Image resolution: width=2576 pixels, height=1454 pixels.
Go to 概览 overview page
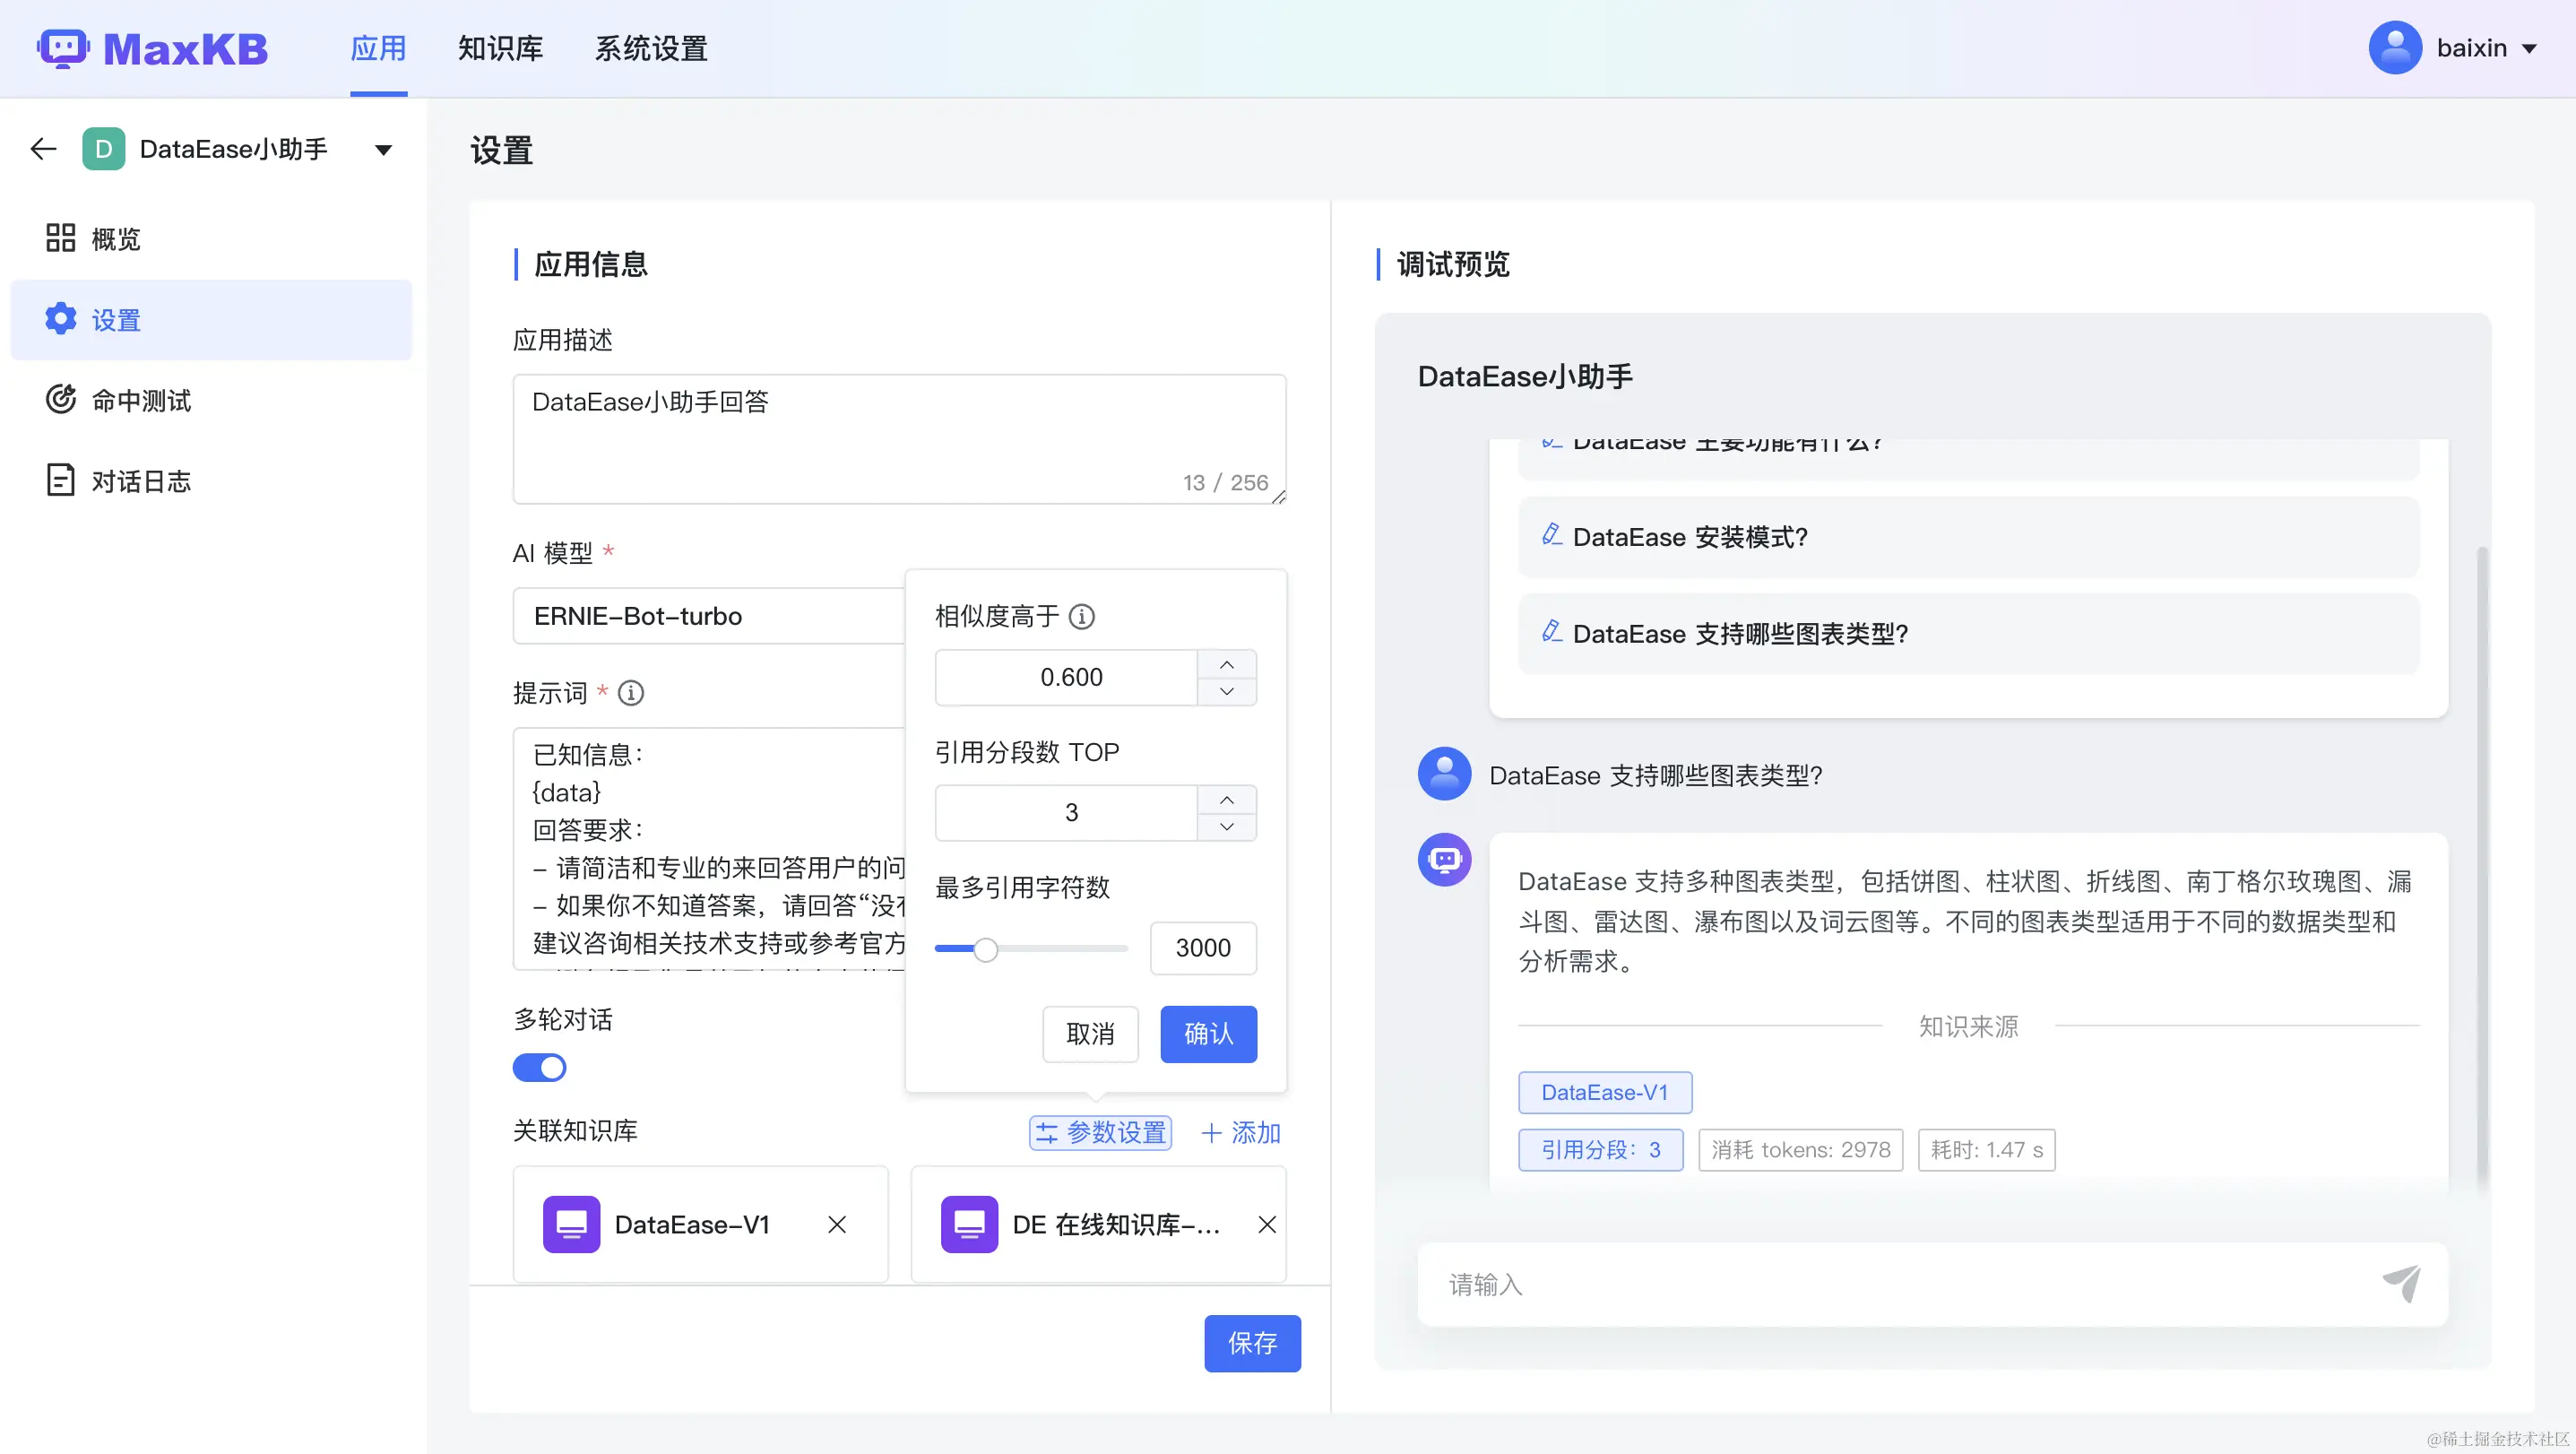click(116, 238)
